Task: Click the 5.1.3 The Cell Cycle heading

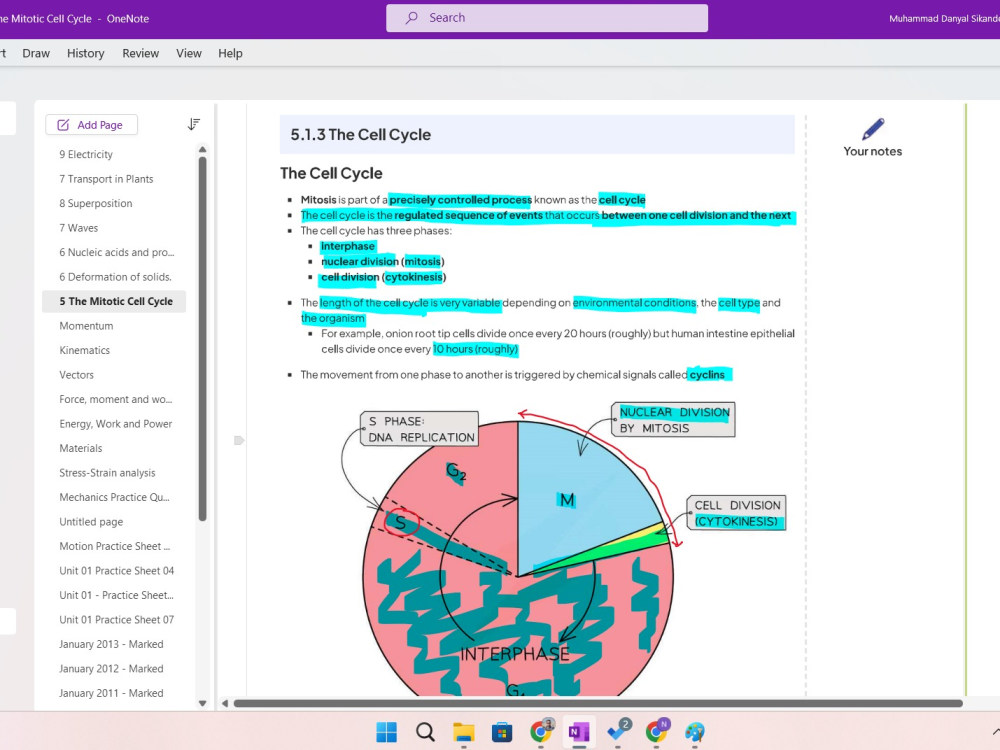Action: (x=361, y=135)
